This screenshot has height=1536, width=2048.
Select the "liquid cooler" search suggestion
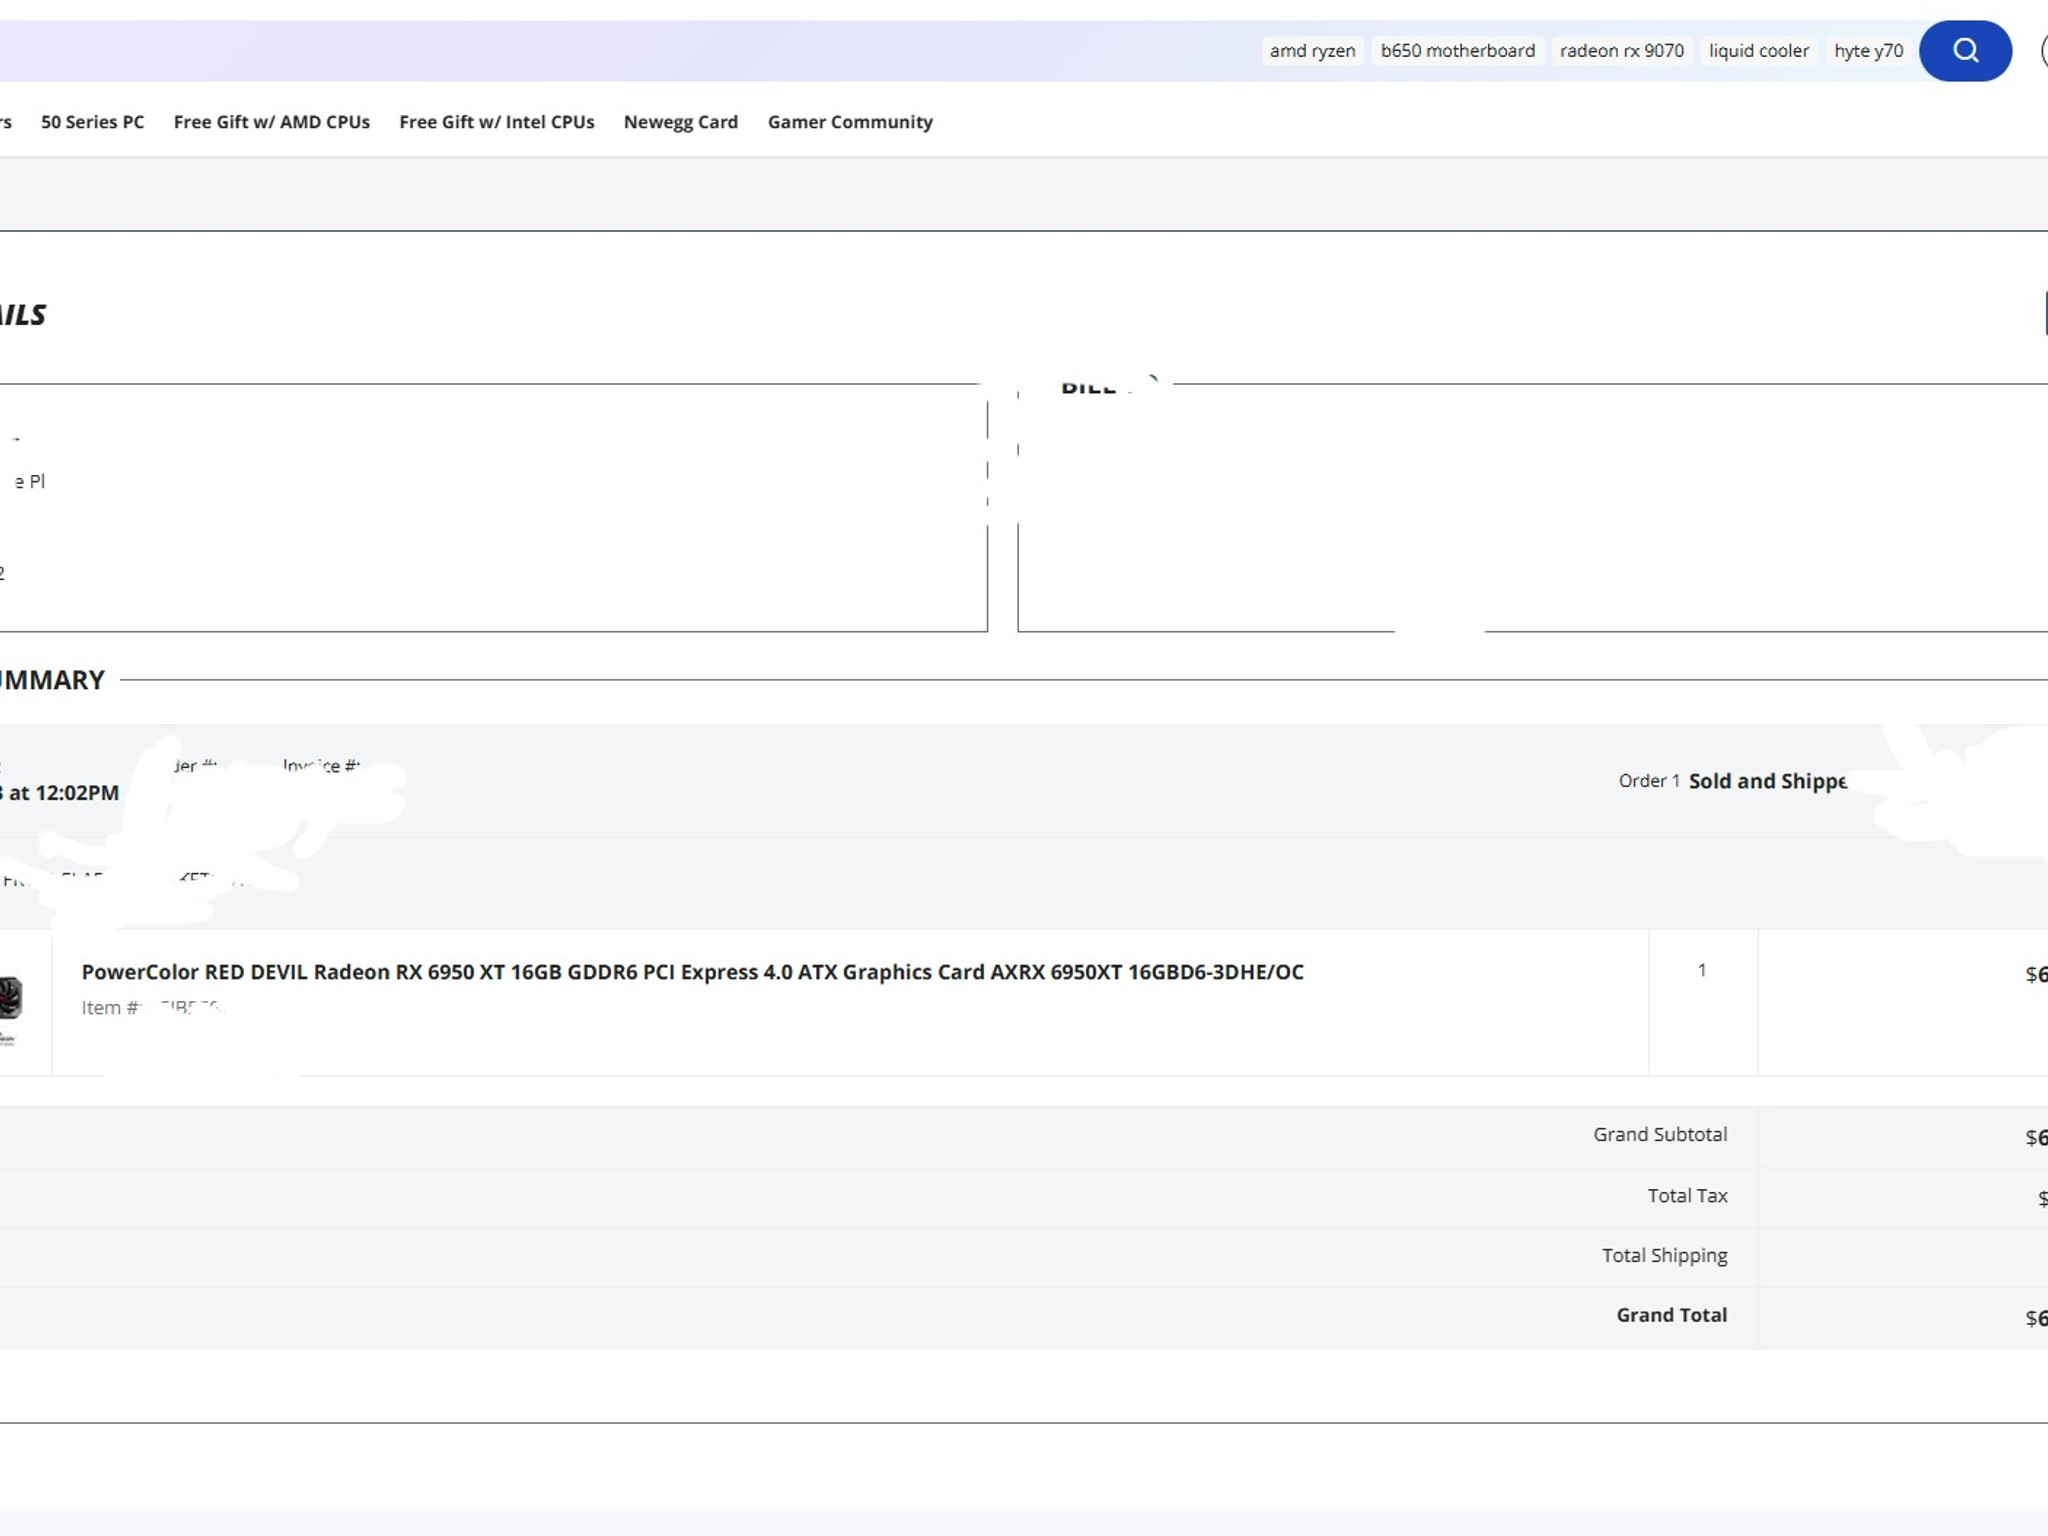coord(1758,51)
